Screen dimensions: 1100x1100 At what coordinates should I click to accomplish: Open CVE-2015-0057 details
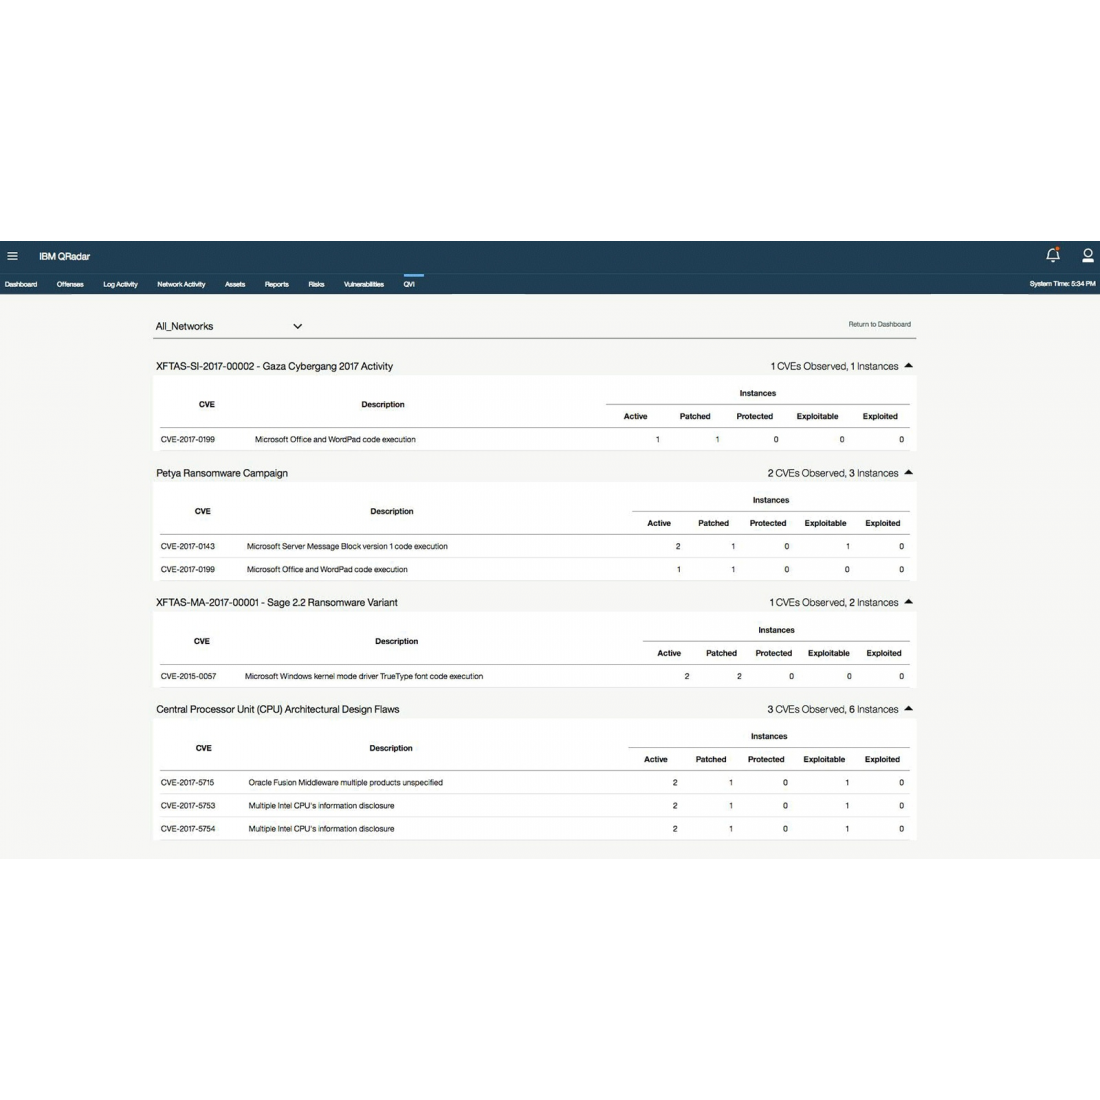187,676
